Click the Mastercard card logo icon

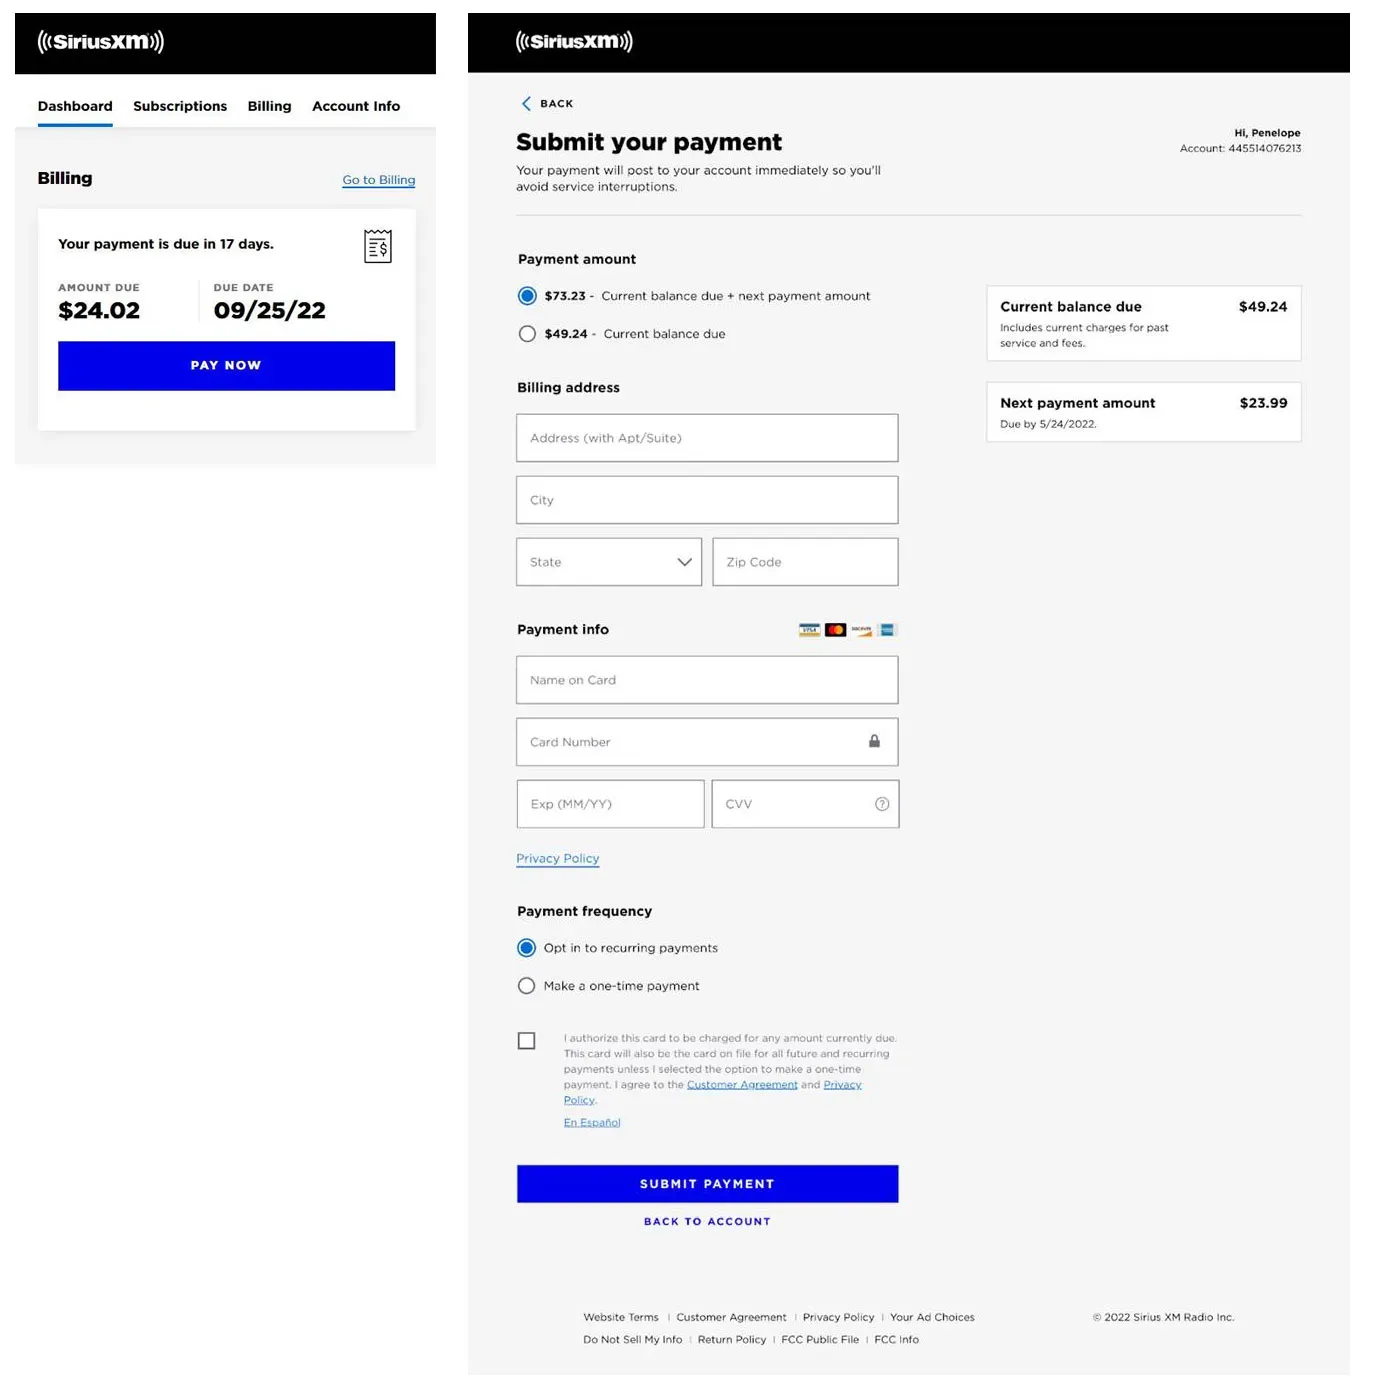coord(835,630)
